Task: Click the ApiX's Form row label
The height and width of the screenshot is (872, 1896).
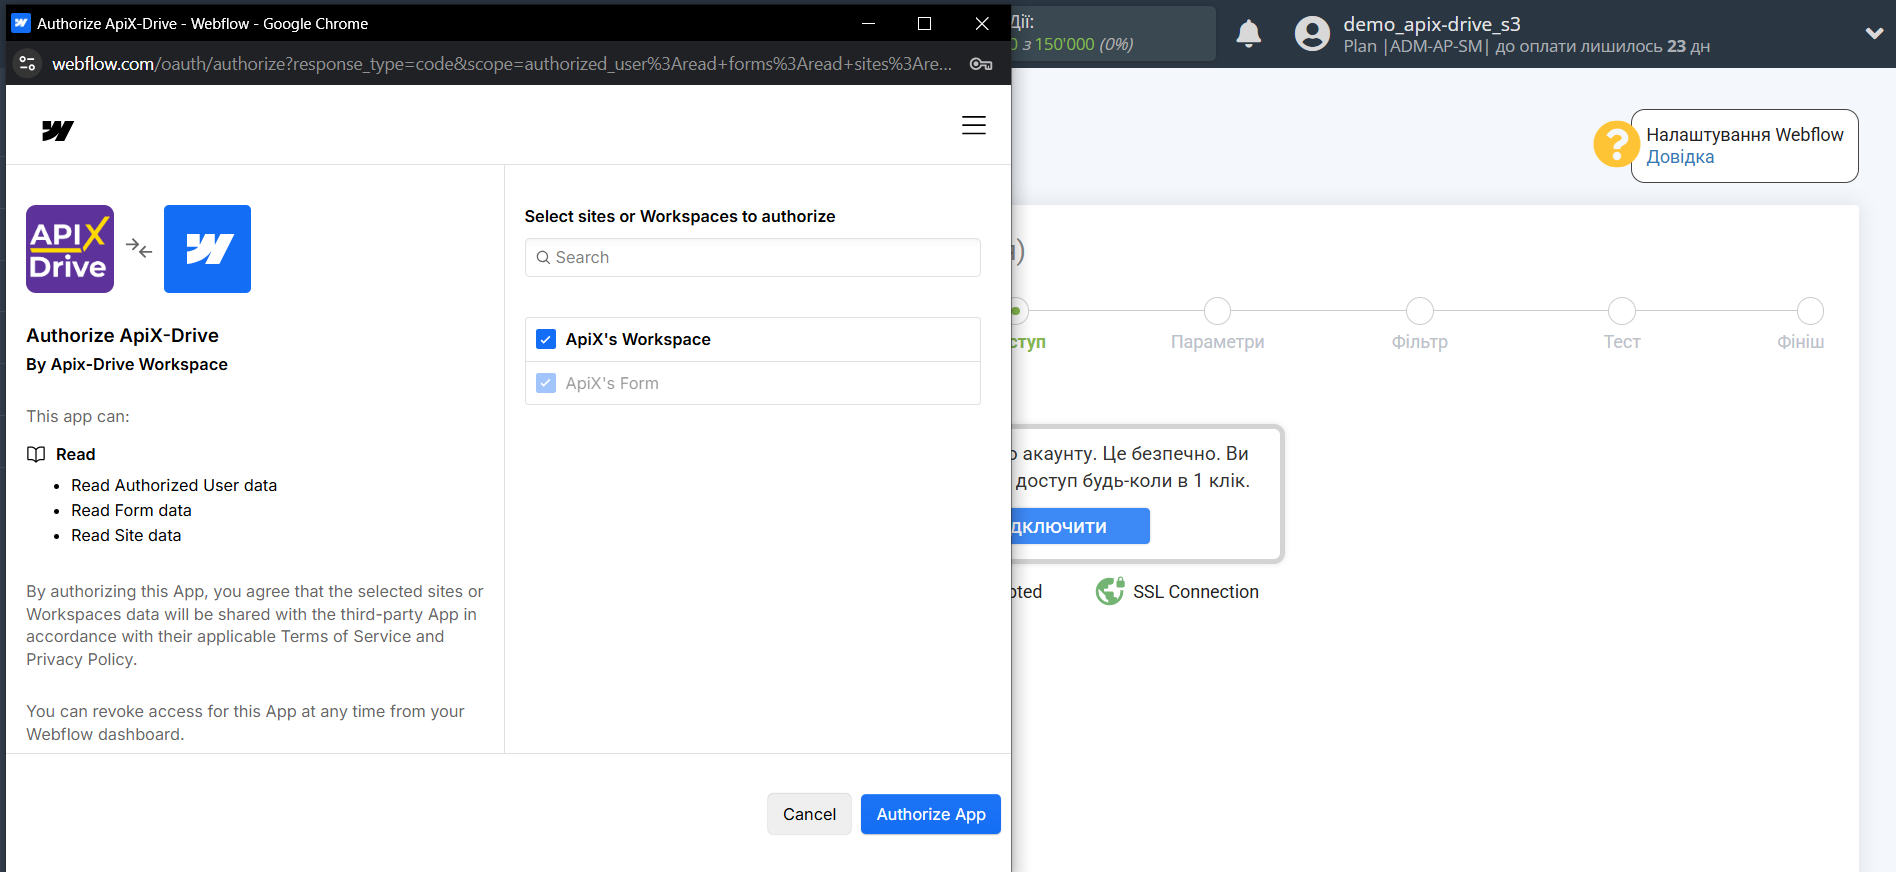Action: [x=612, y=383]
